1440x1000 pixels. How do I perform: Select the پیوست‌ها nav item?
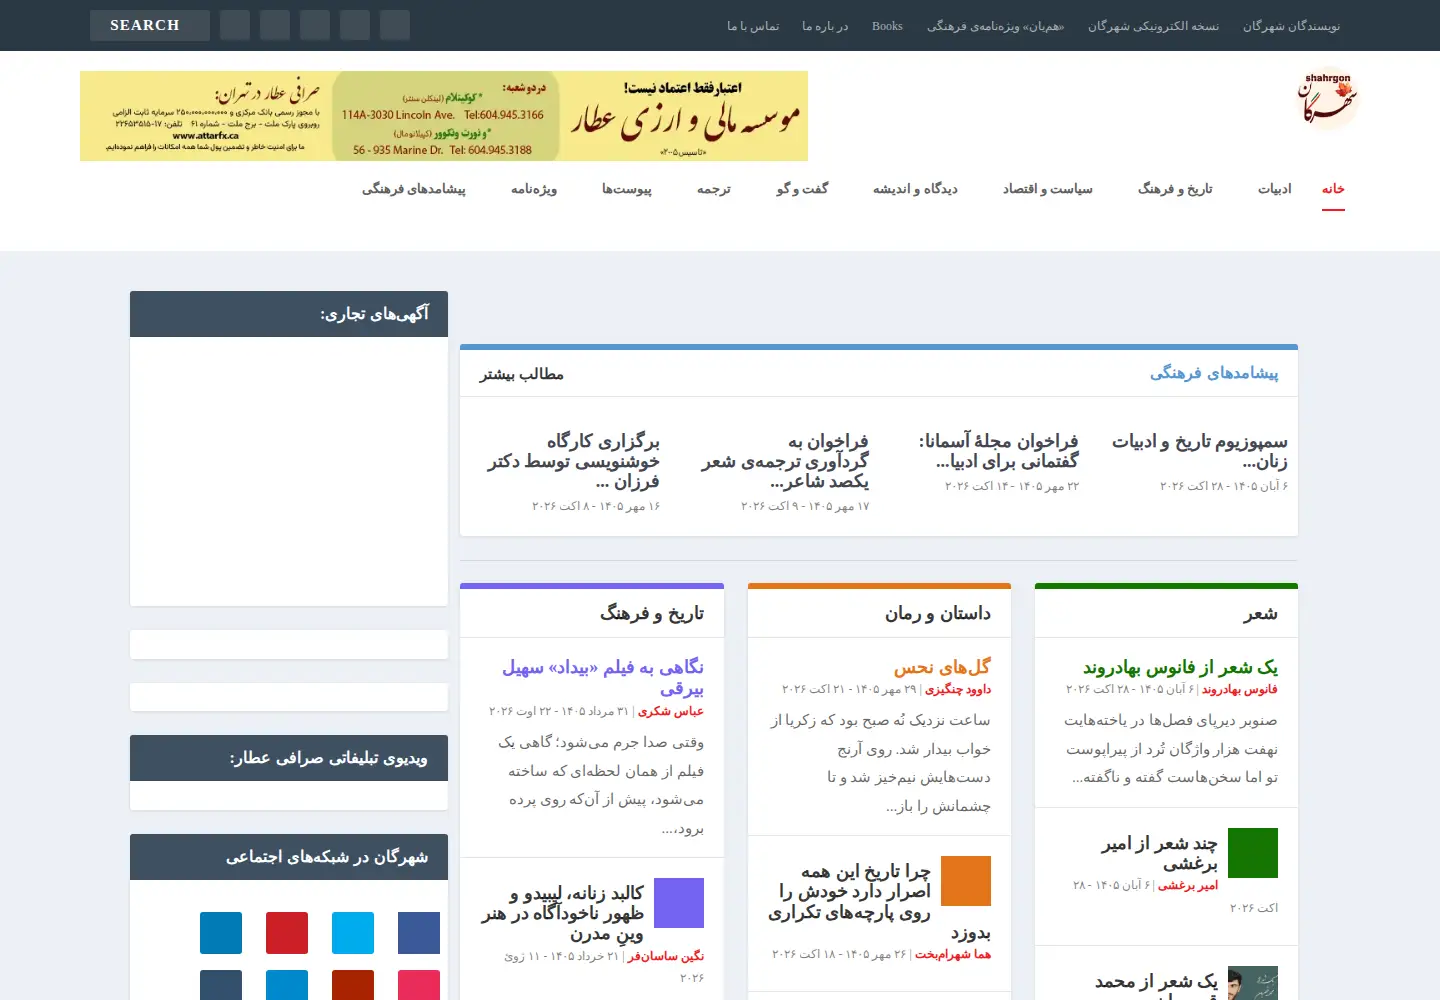[627, 189]
